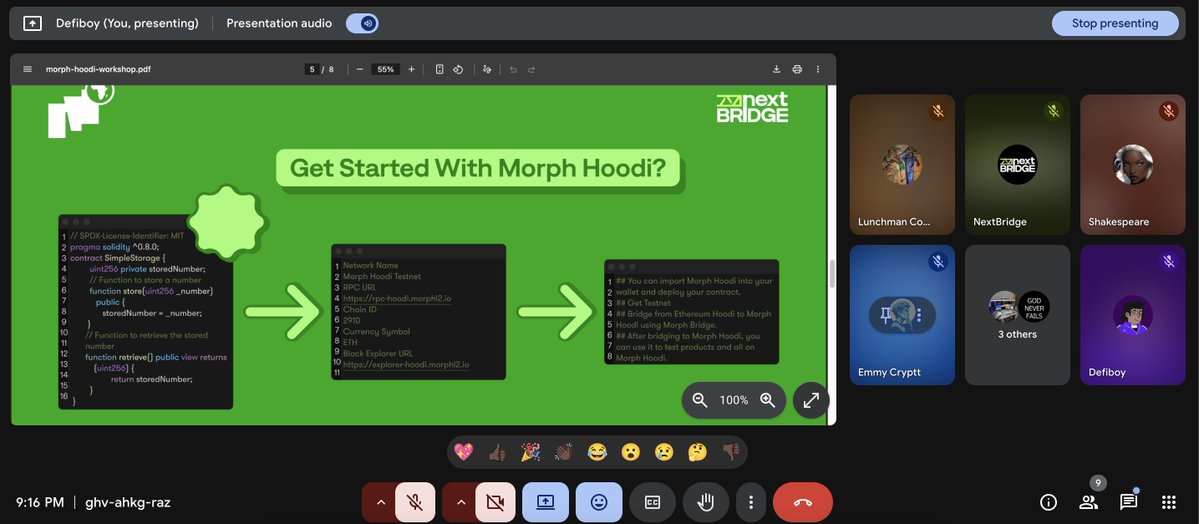Click the fit to page icon

[440, 69]
